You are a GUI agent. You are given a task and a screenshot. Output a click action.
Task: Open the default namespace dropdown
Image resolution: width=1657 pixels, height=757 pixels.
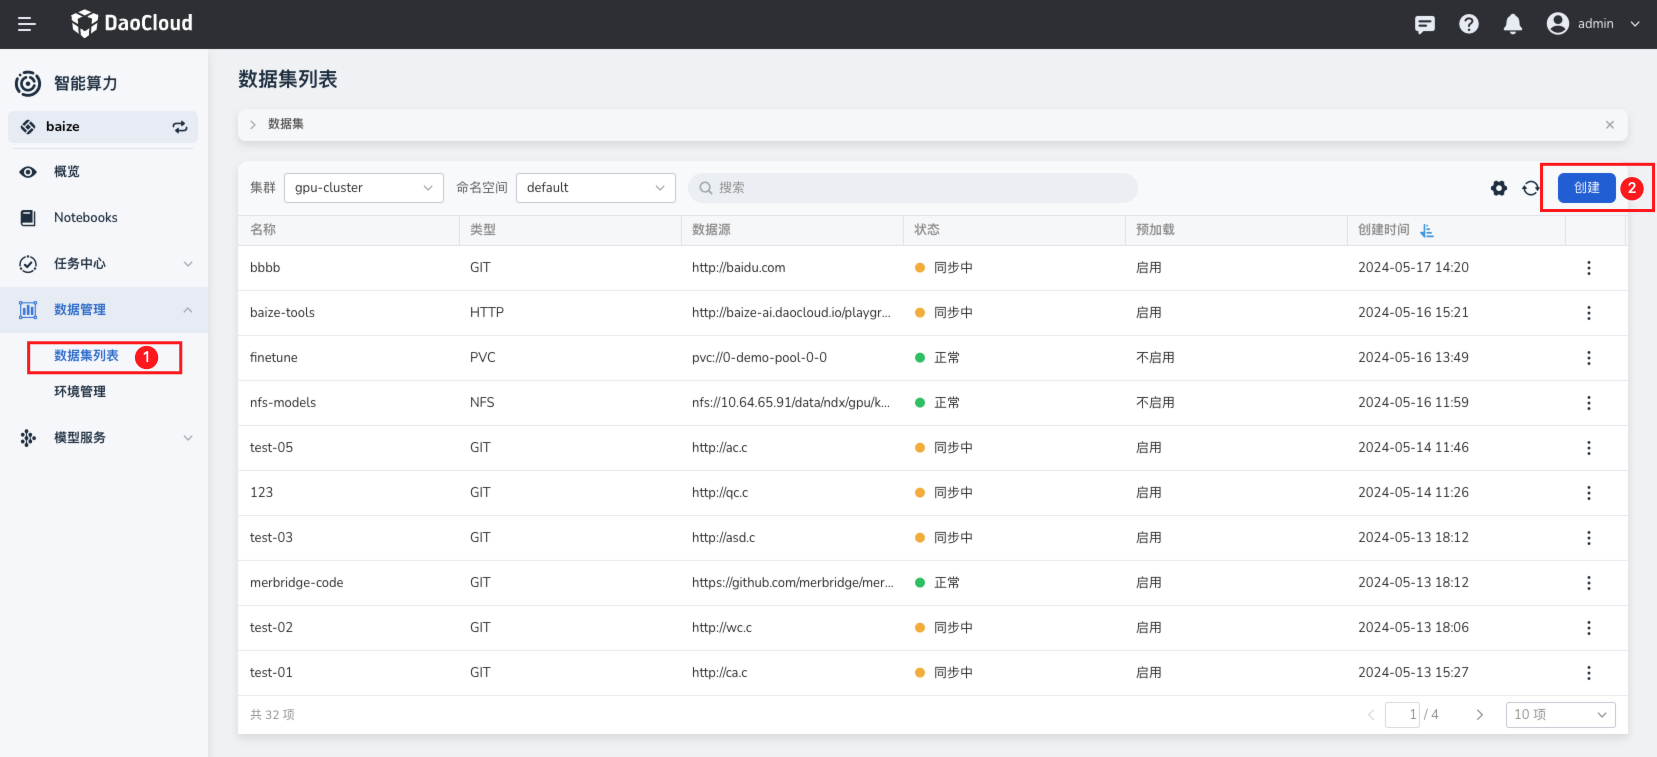pos(595,188)
